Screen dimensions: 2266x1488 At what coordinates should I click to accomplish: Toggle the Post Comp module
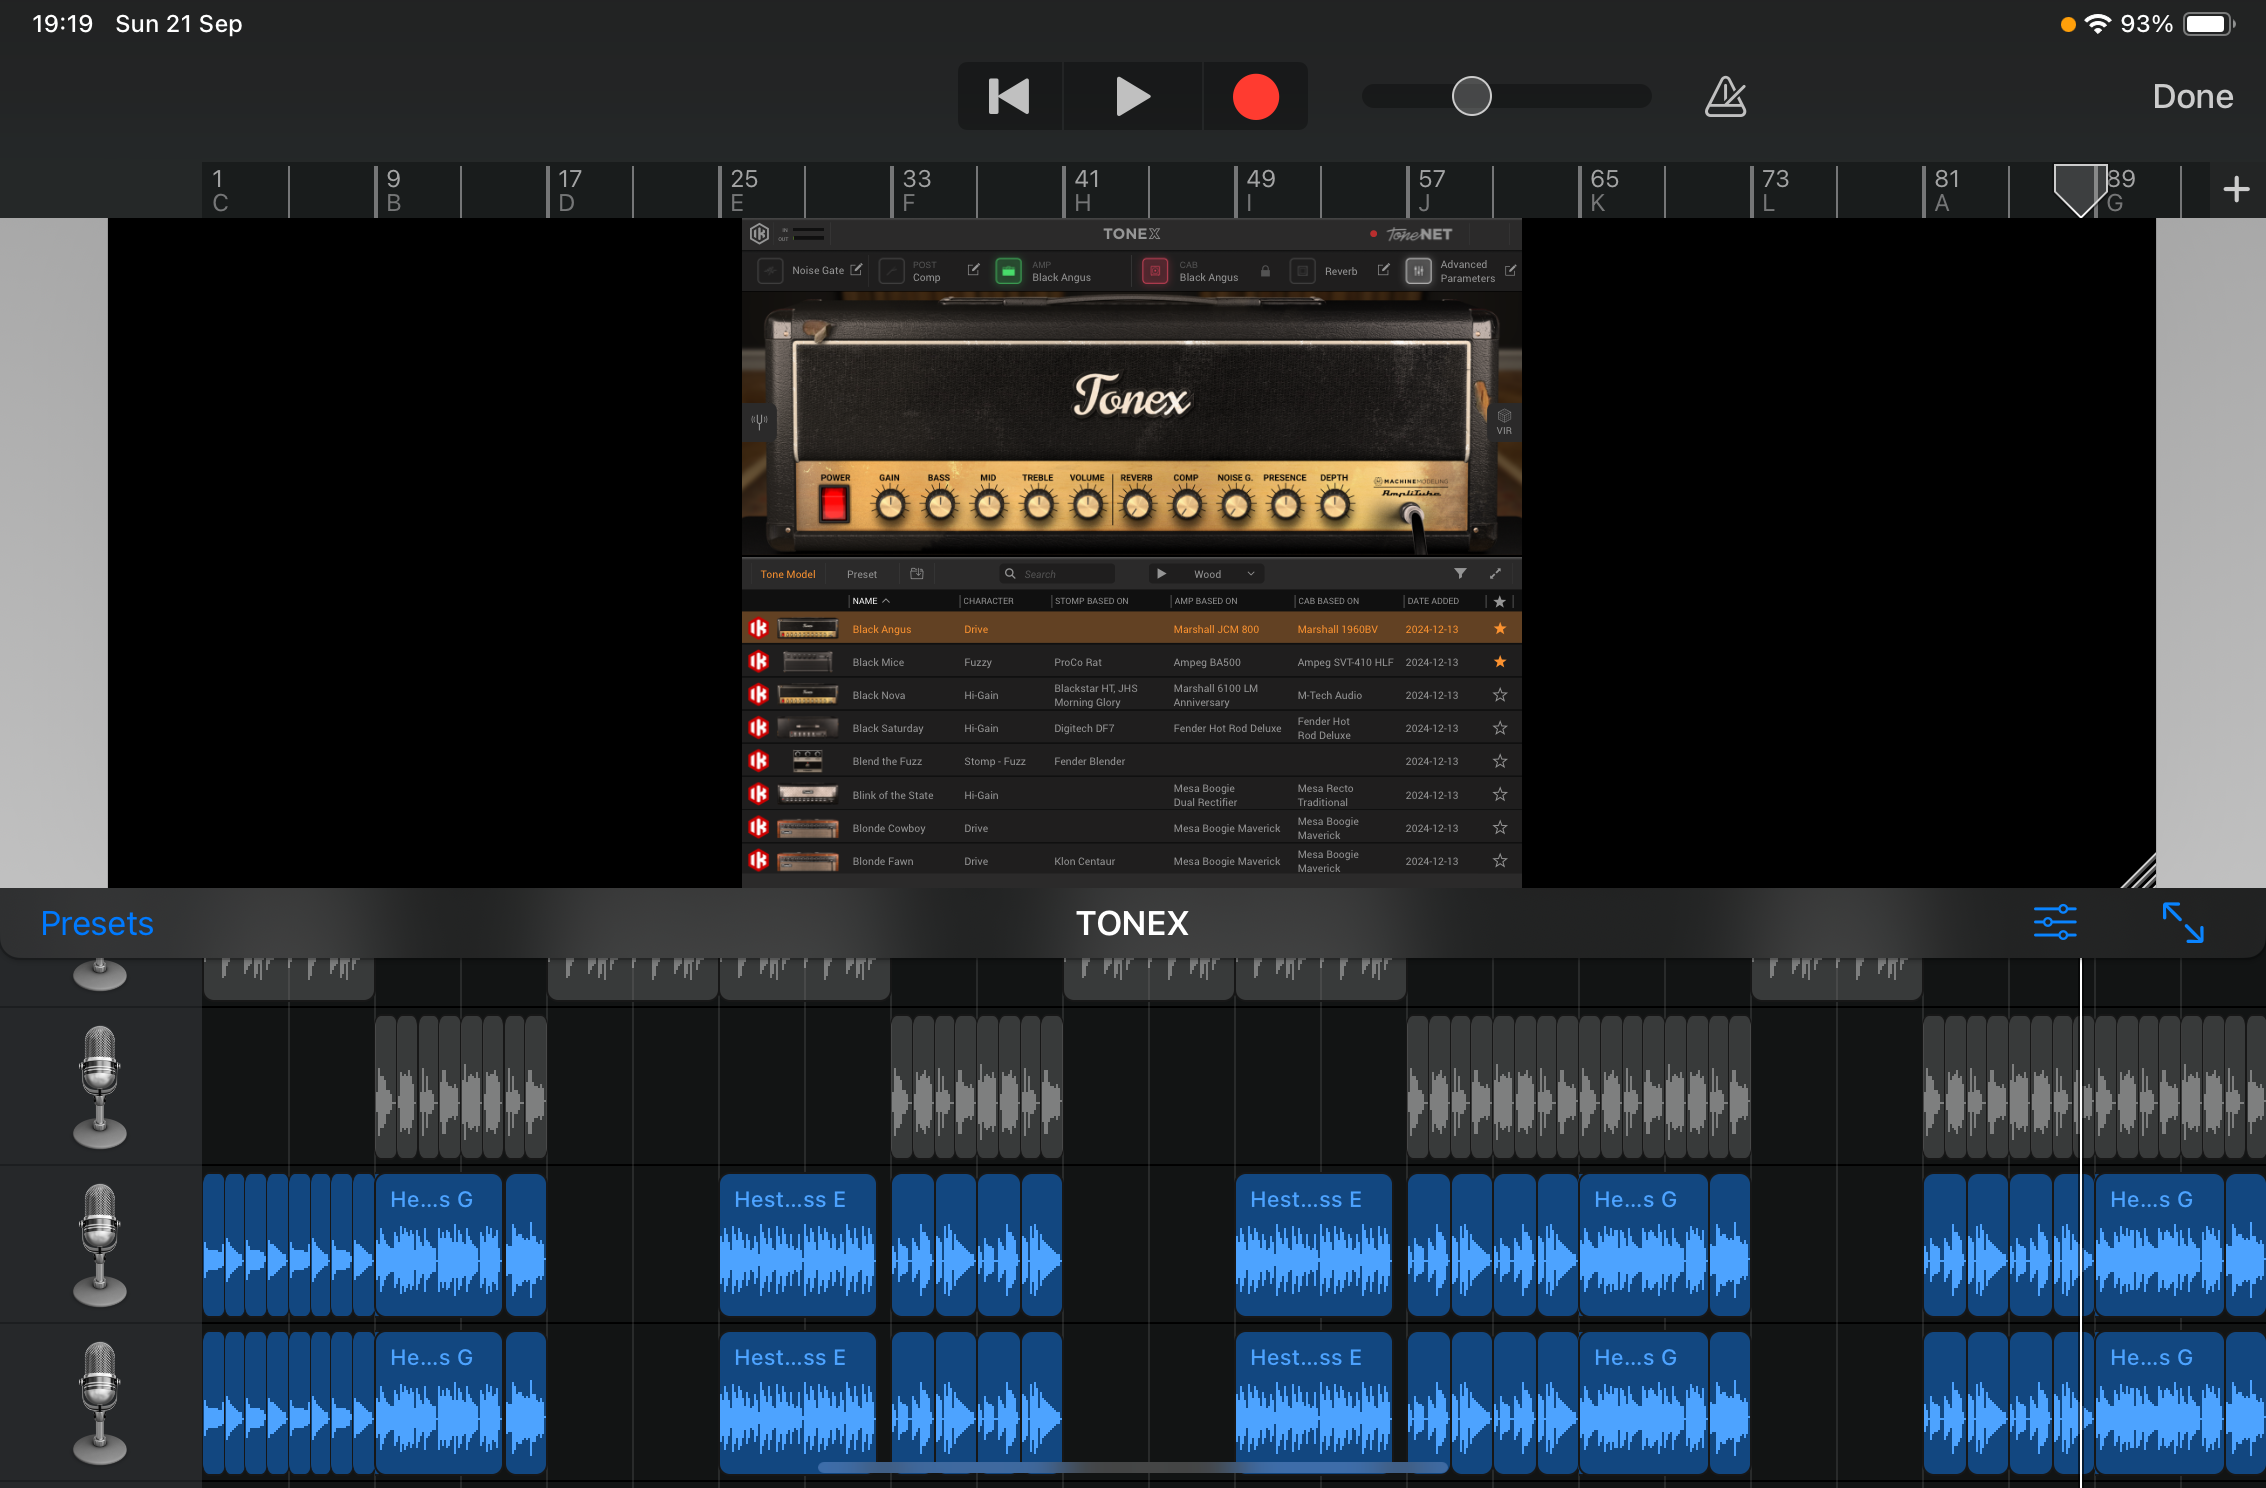(892, 271)
